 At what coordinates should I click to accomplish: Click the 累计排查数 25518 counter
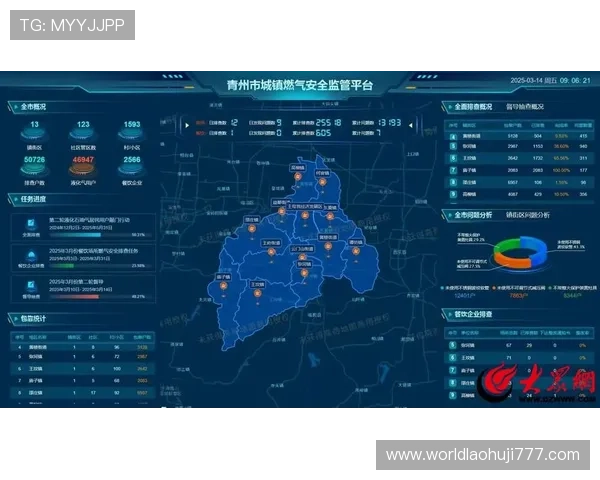point(317,122)
